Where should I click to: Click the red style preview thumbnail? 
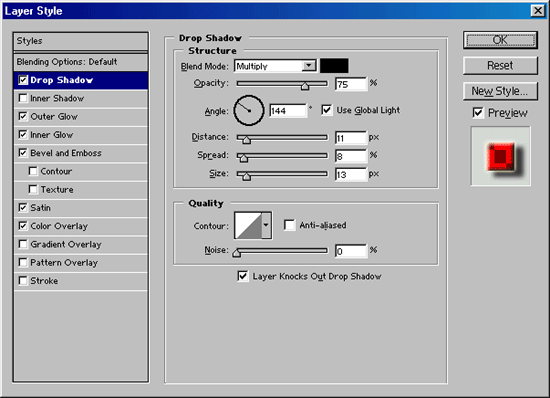[501, 156]
